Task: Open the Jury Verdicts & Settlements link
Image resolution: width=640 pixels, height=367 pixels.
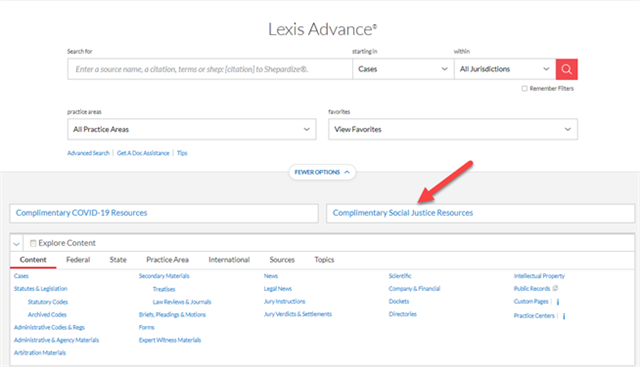Action: pyautogui.click(x=298, y=314)
